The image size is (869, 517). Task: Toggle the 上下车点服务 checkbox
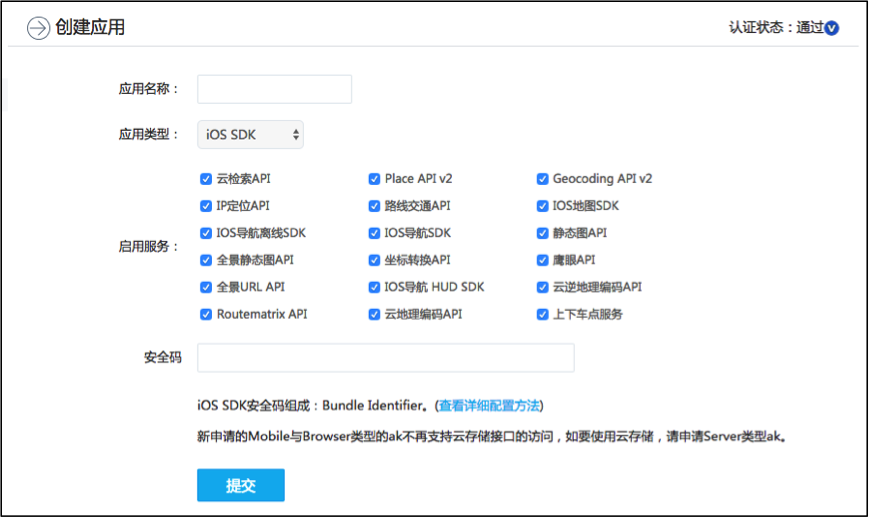tap(543, 314)
